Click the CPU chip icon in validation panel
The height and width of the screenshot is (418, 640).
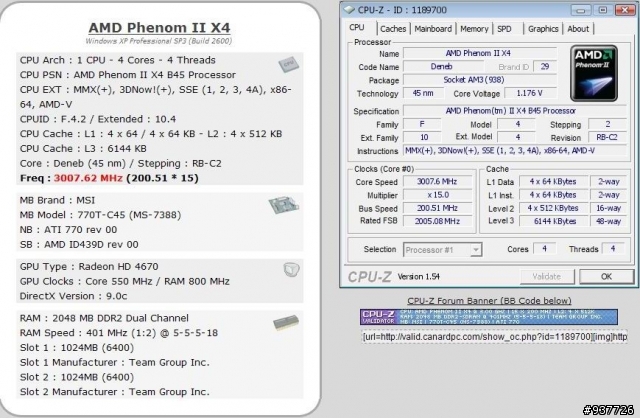(289, 64)
